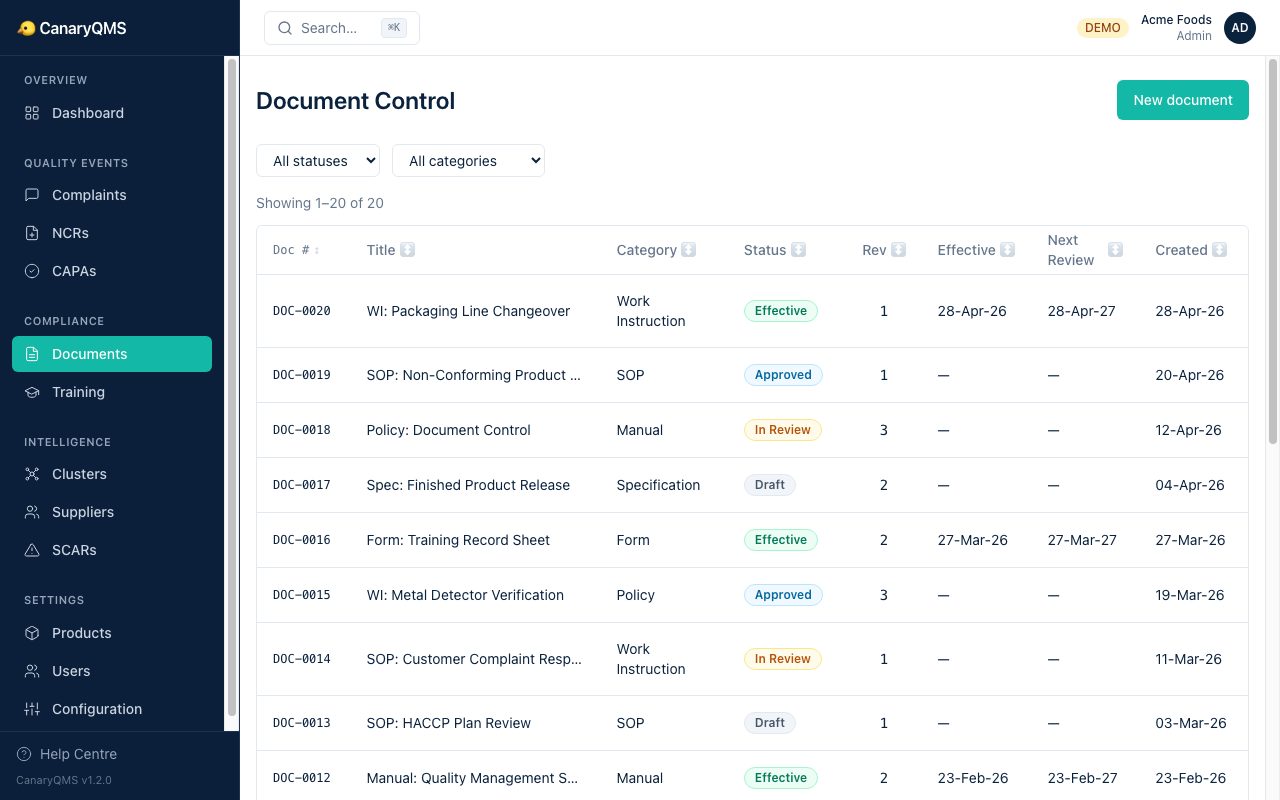The image size is (1280, 800).
Task: Click the sidebar vertical scrollbar
Action: point(232,386)
